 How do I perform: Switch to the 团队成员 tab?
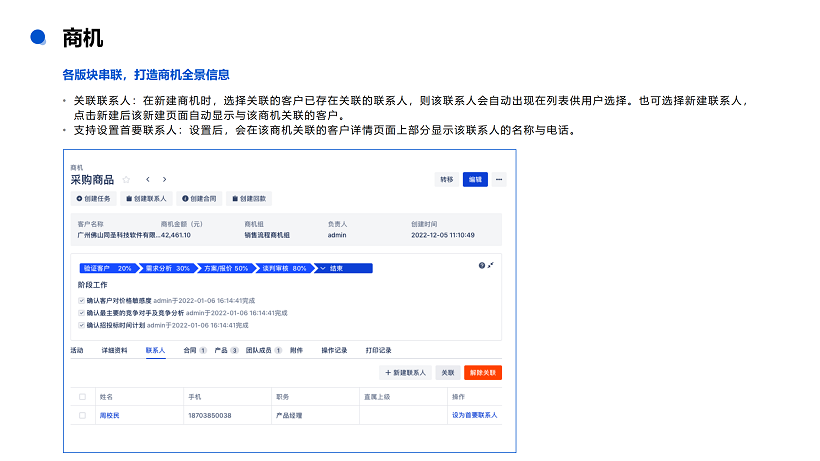pyautogui.click(x=264, y=350)
